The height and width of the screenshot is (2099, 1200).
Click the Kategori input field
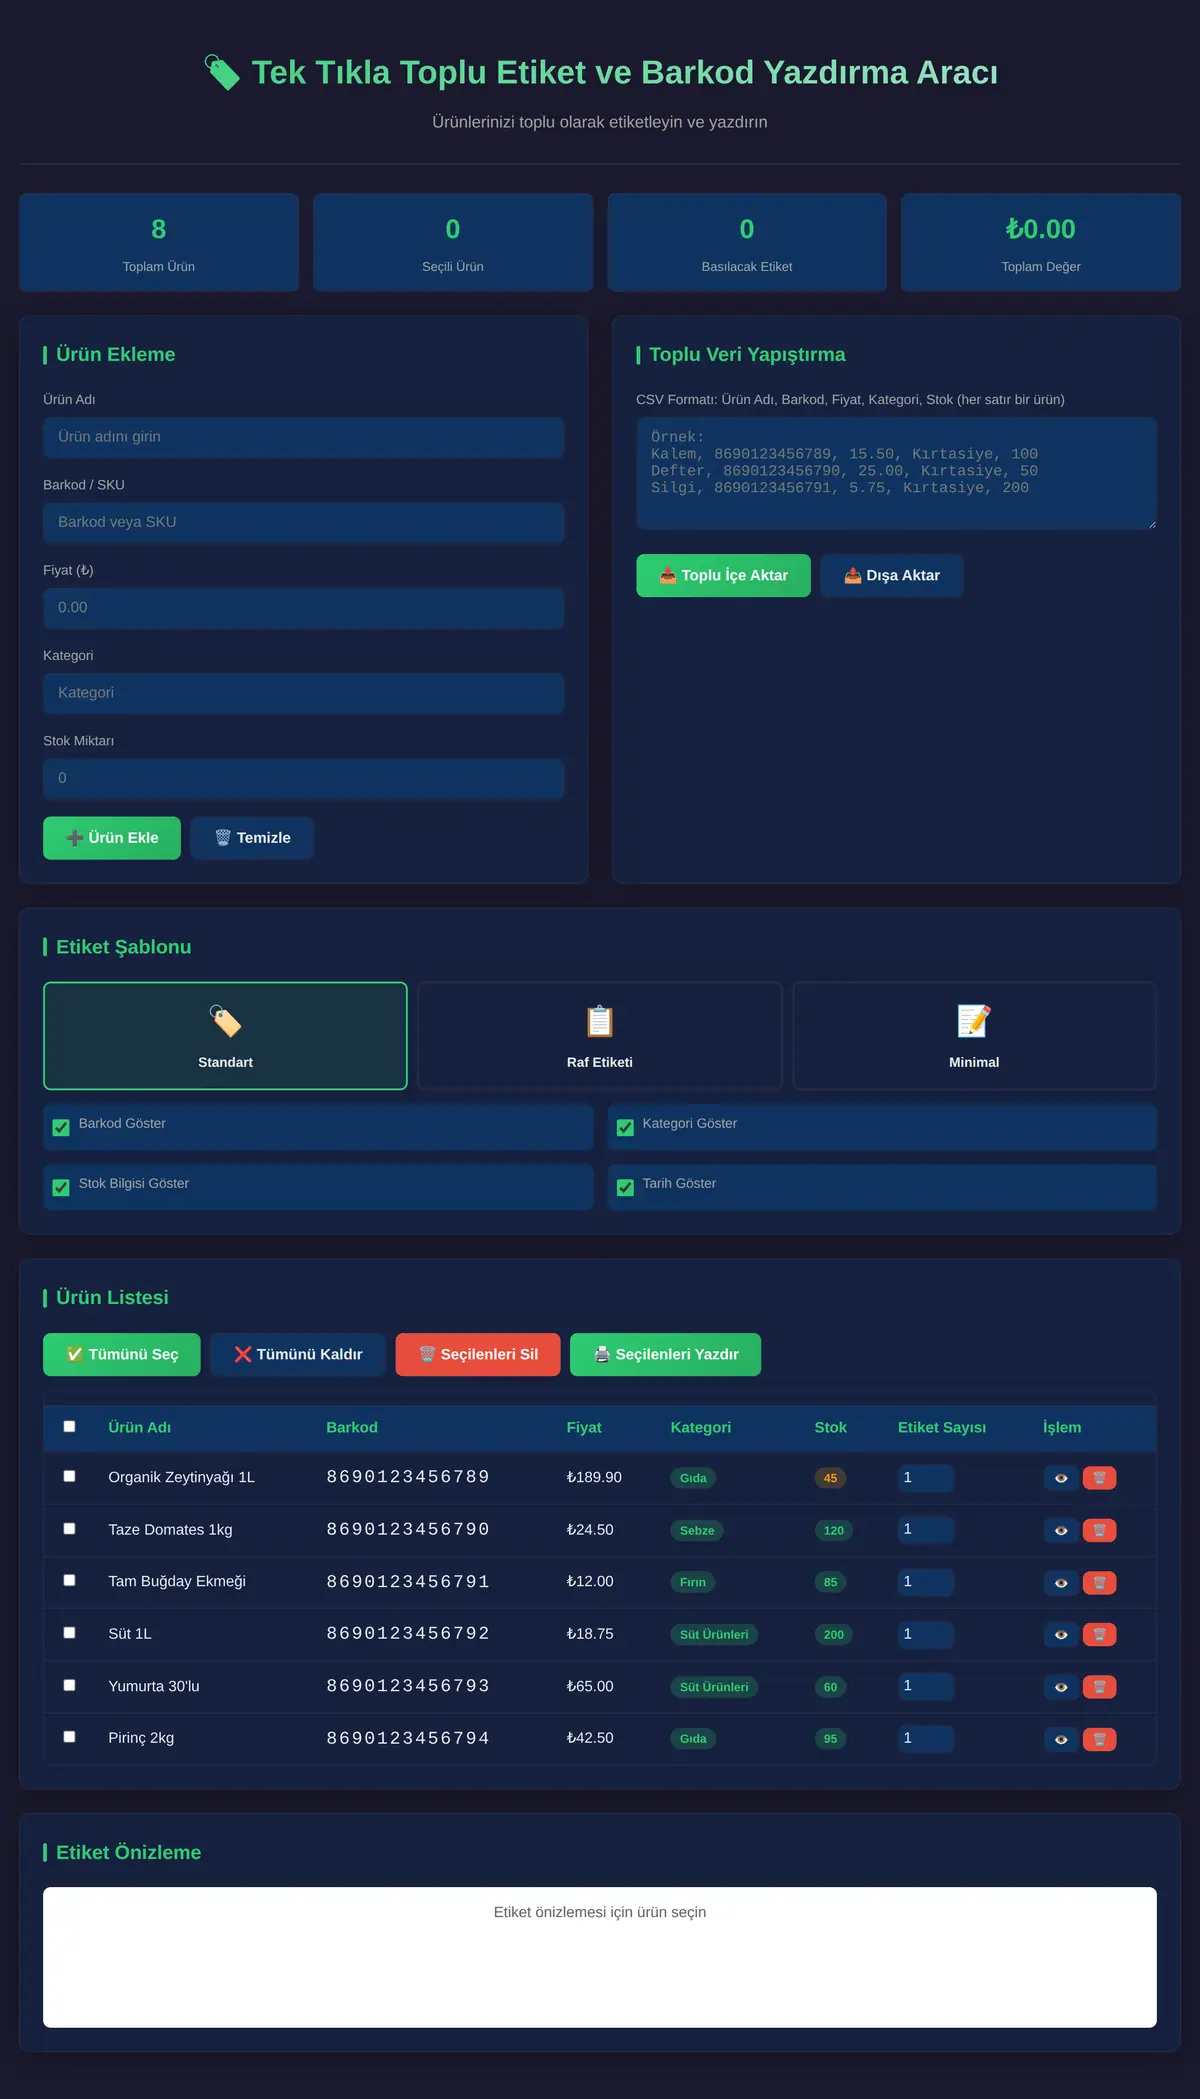(x=304, y=693)
